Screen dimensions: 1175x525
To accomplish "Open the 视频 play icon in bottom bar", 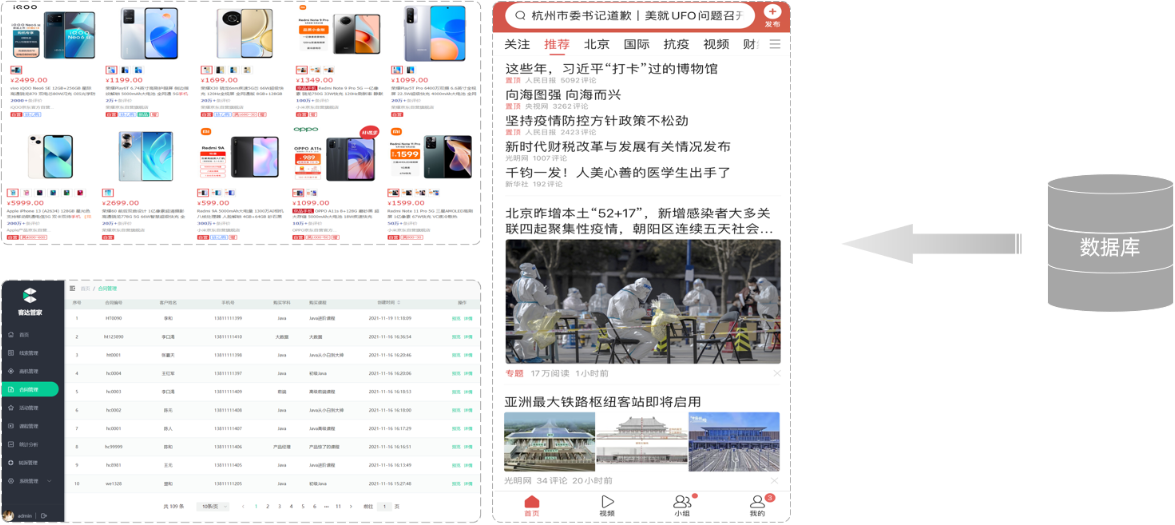I will tap(607, 502).
